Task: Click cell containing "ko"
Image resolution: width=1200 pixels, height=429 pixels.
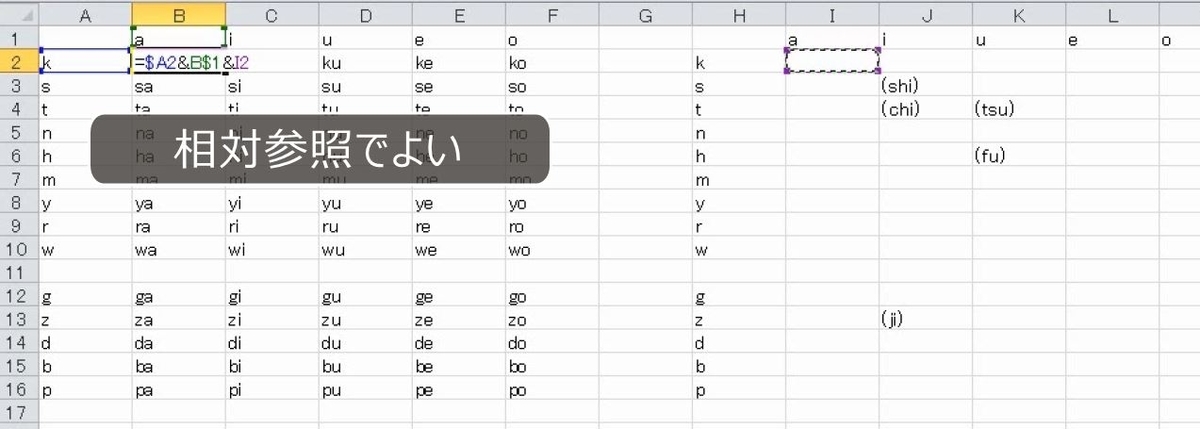Action: pyautogui.click(x=552, y=63)
